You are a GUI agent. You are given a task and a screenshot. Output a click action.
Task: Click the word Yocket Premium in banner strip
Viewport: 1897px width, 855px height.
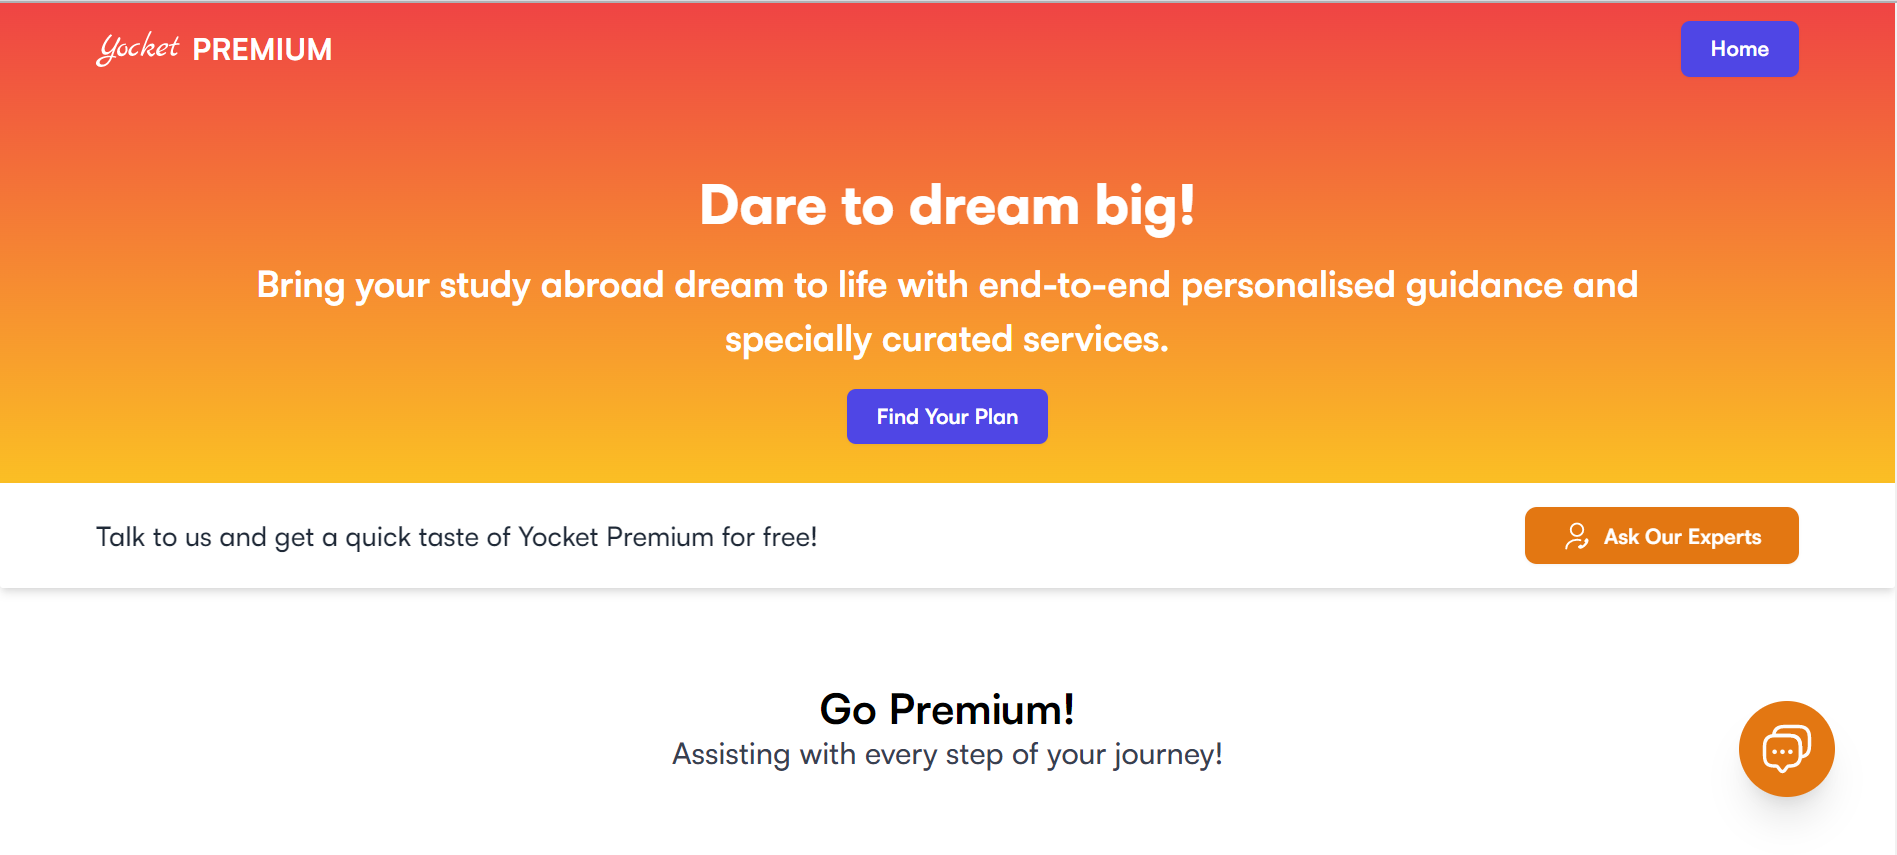(616, 537)
